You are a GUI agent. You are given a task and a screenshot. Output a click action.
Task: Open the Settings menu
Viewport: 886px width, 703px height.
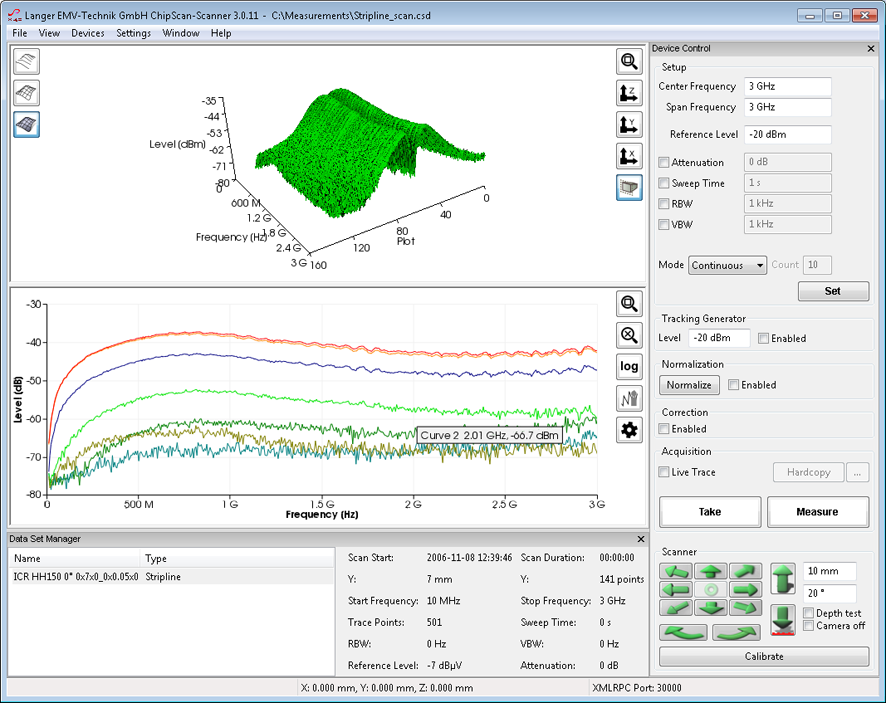pos(133,33)
